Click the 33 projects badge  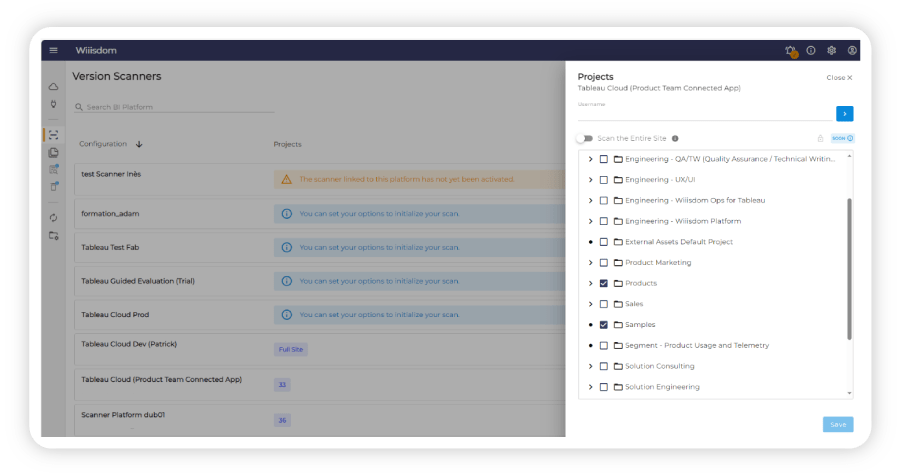tap(282, 385)
